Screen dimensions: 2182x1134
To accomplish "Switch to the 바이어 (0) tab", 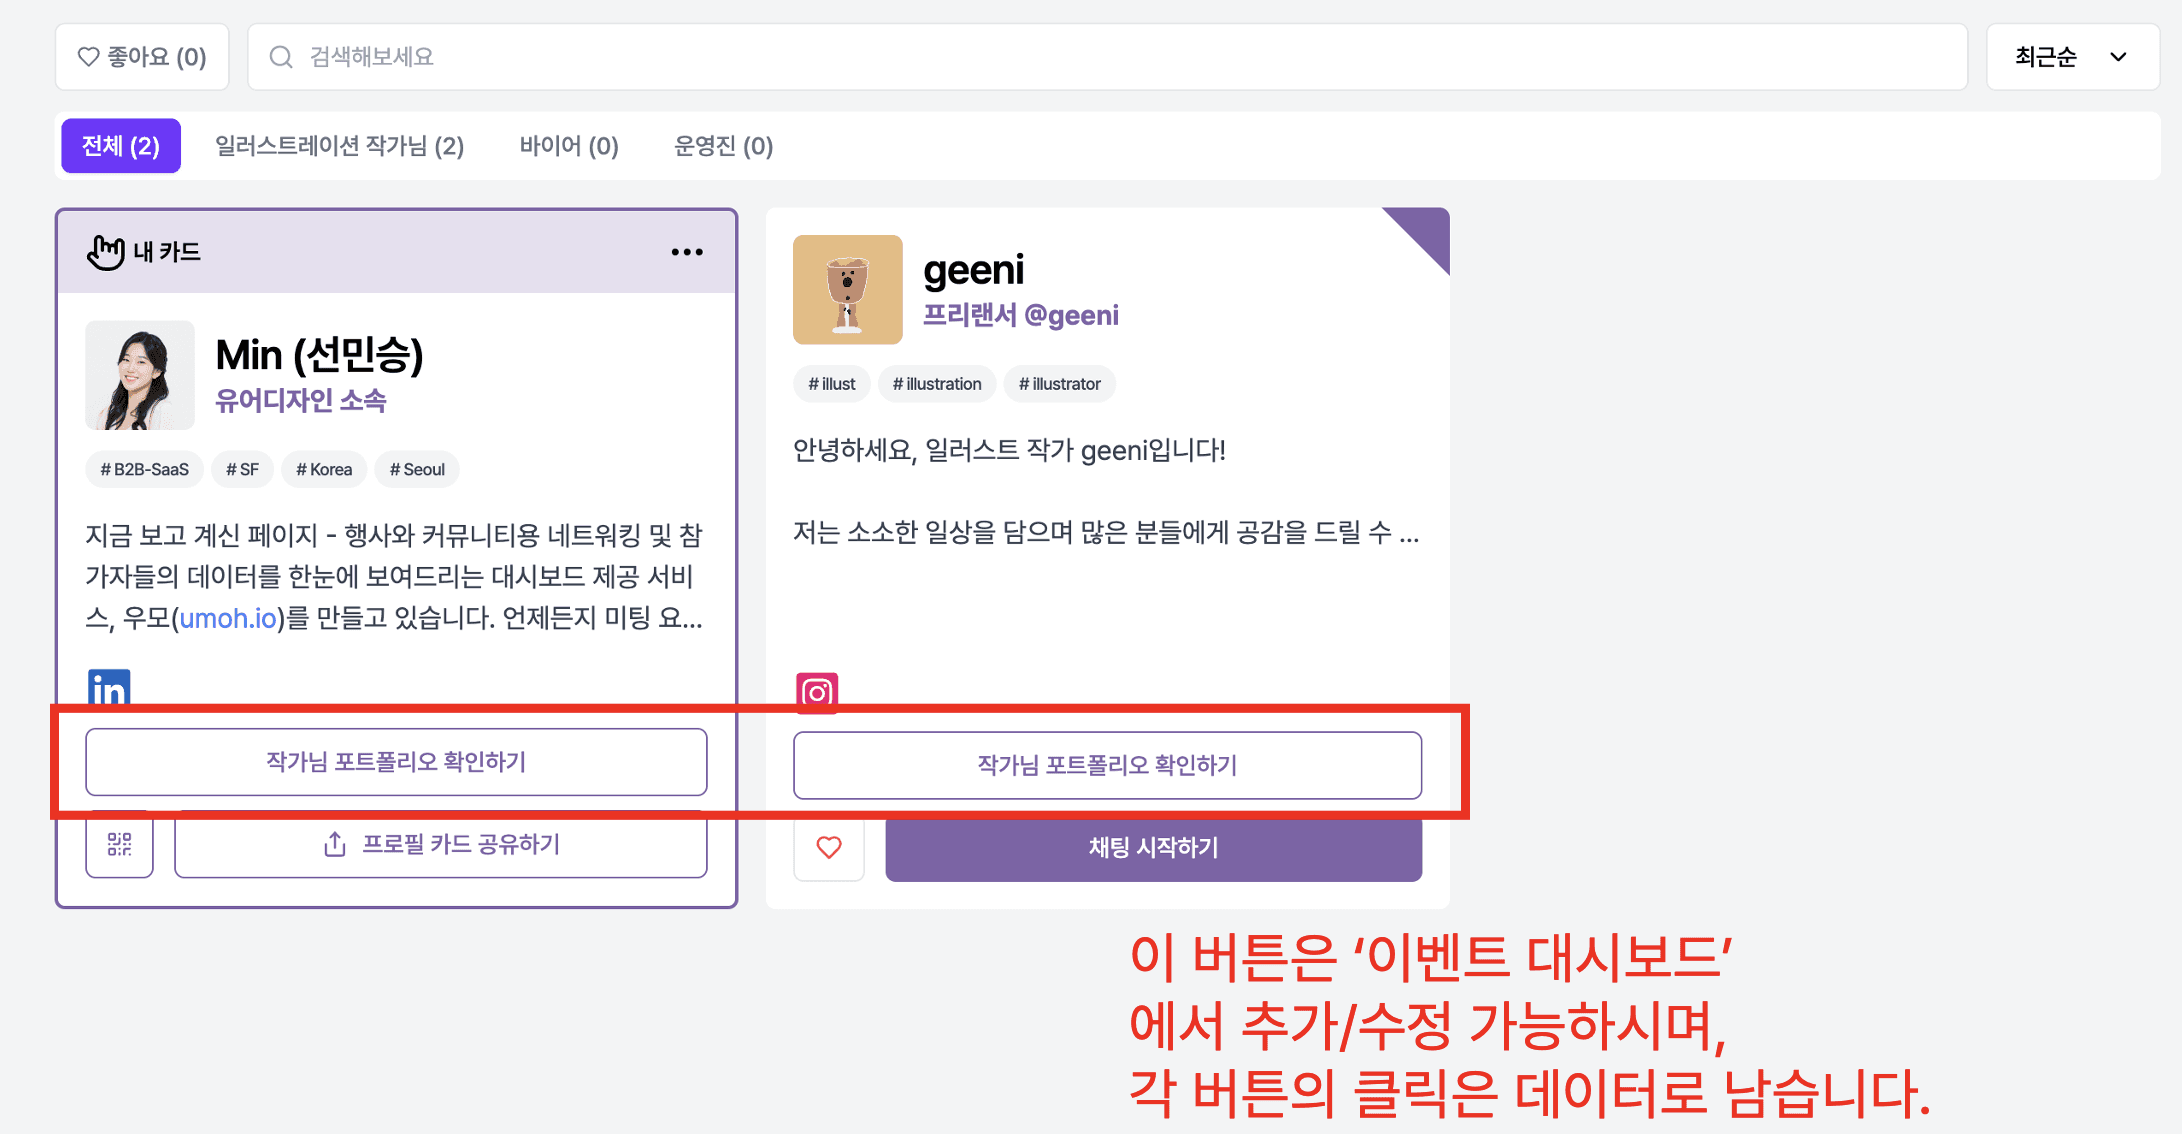I will [x=569, y=146].
